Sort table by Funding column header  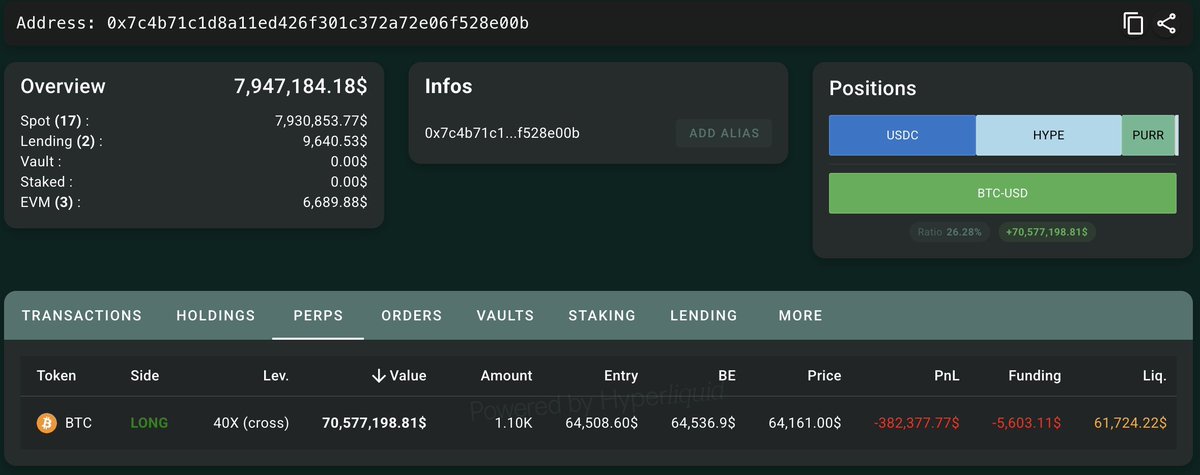click(x=1034, y=376)
